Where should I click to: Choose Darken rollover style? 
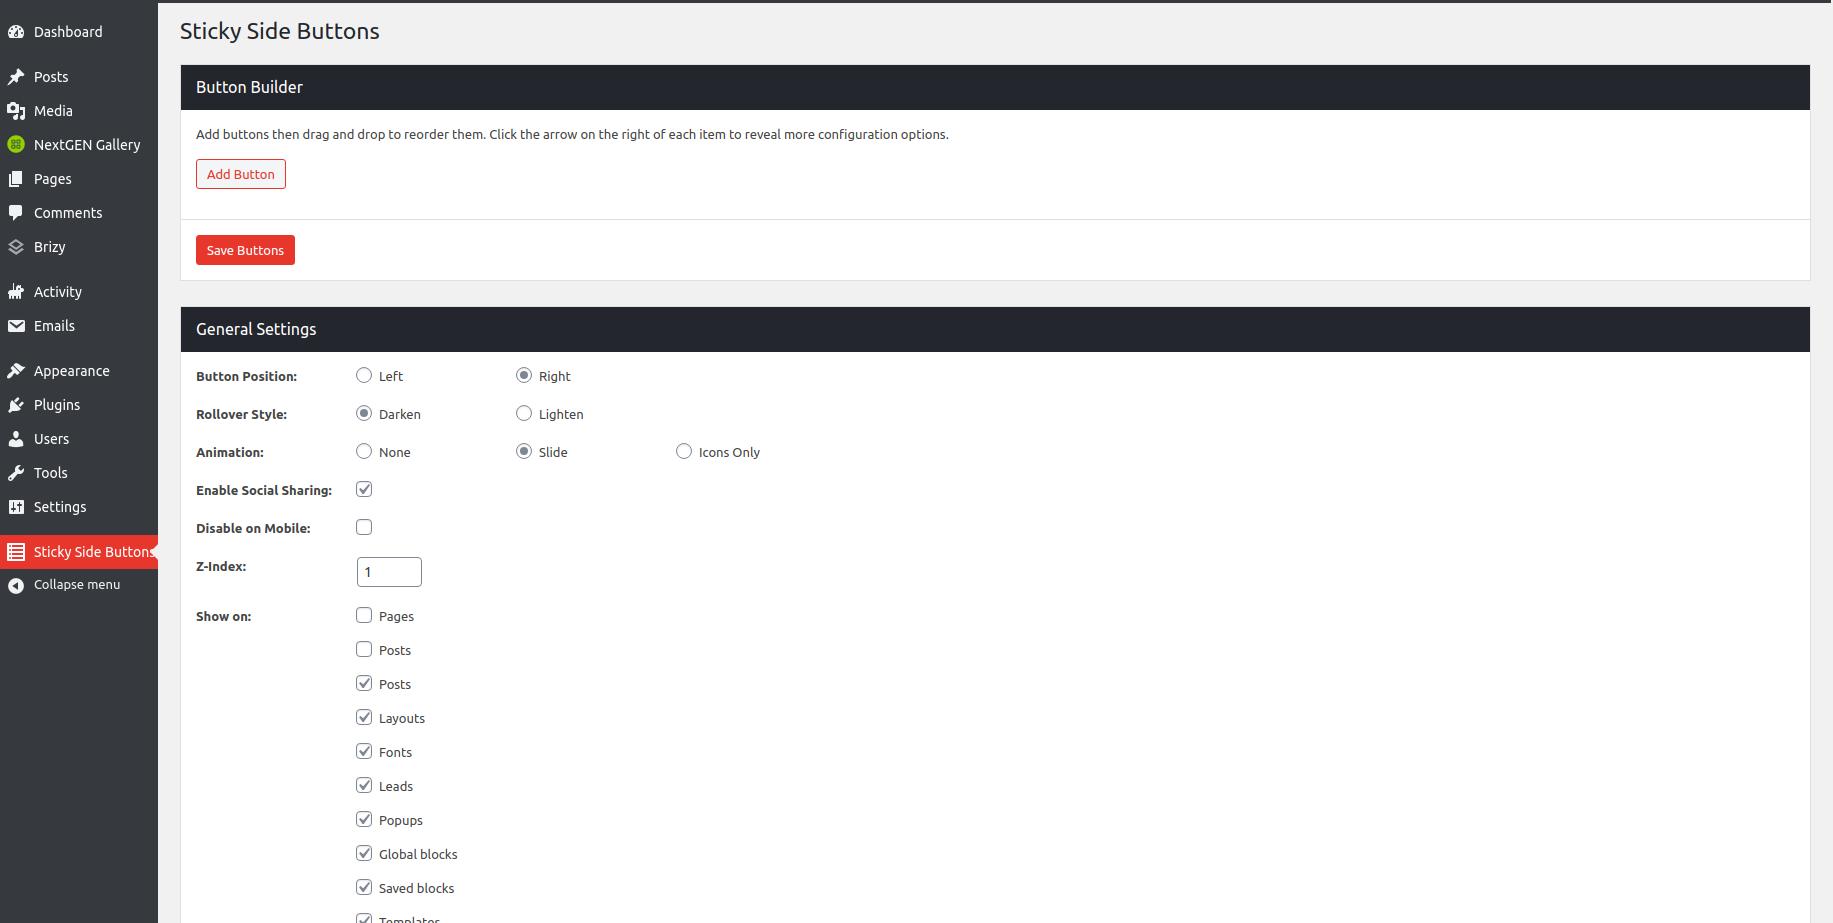(x=364, y=413)
